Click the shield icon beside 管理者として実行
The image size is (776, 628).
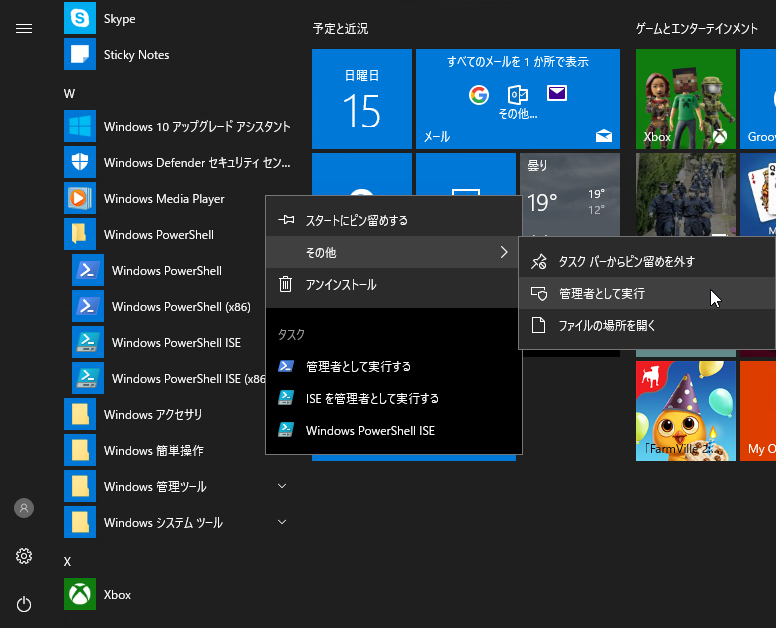click(x=538, y=293)
